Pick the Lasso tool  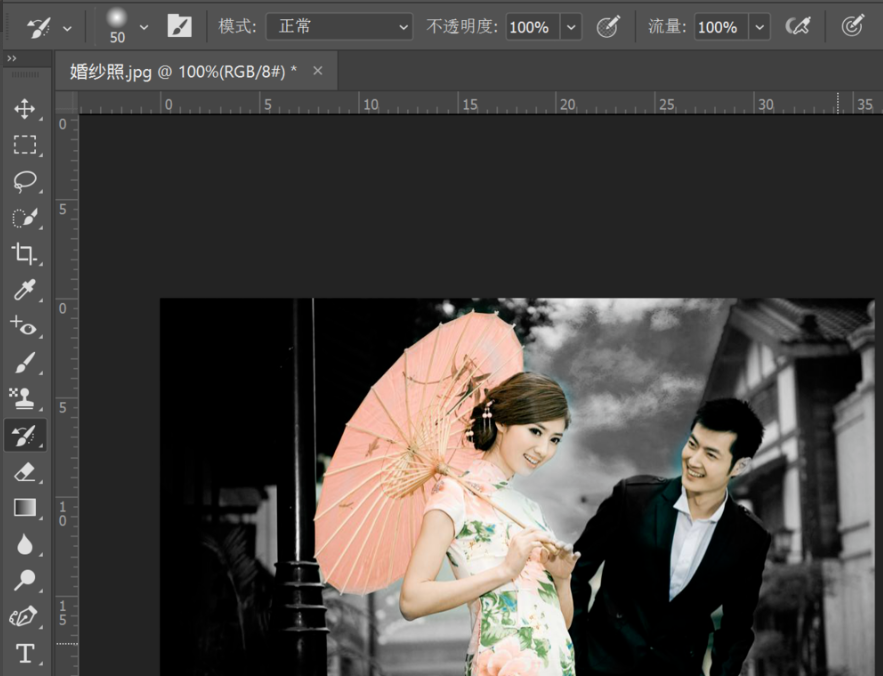point(24,181)
